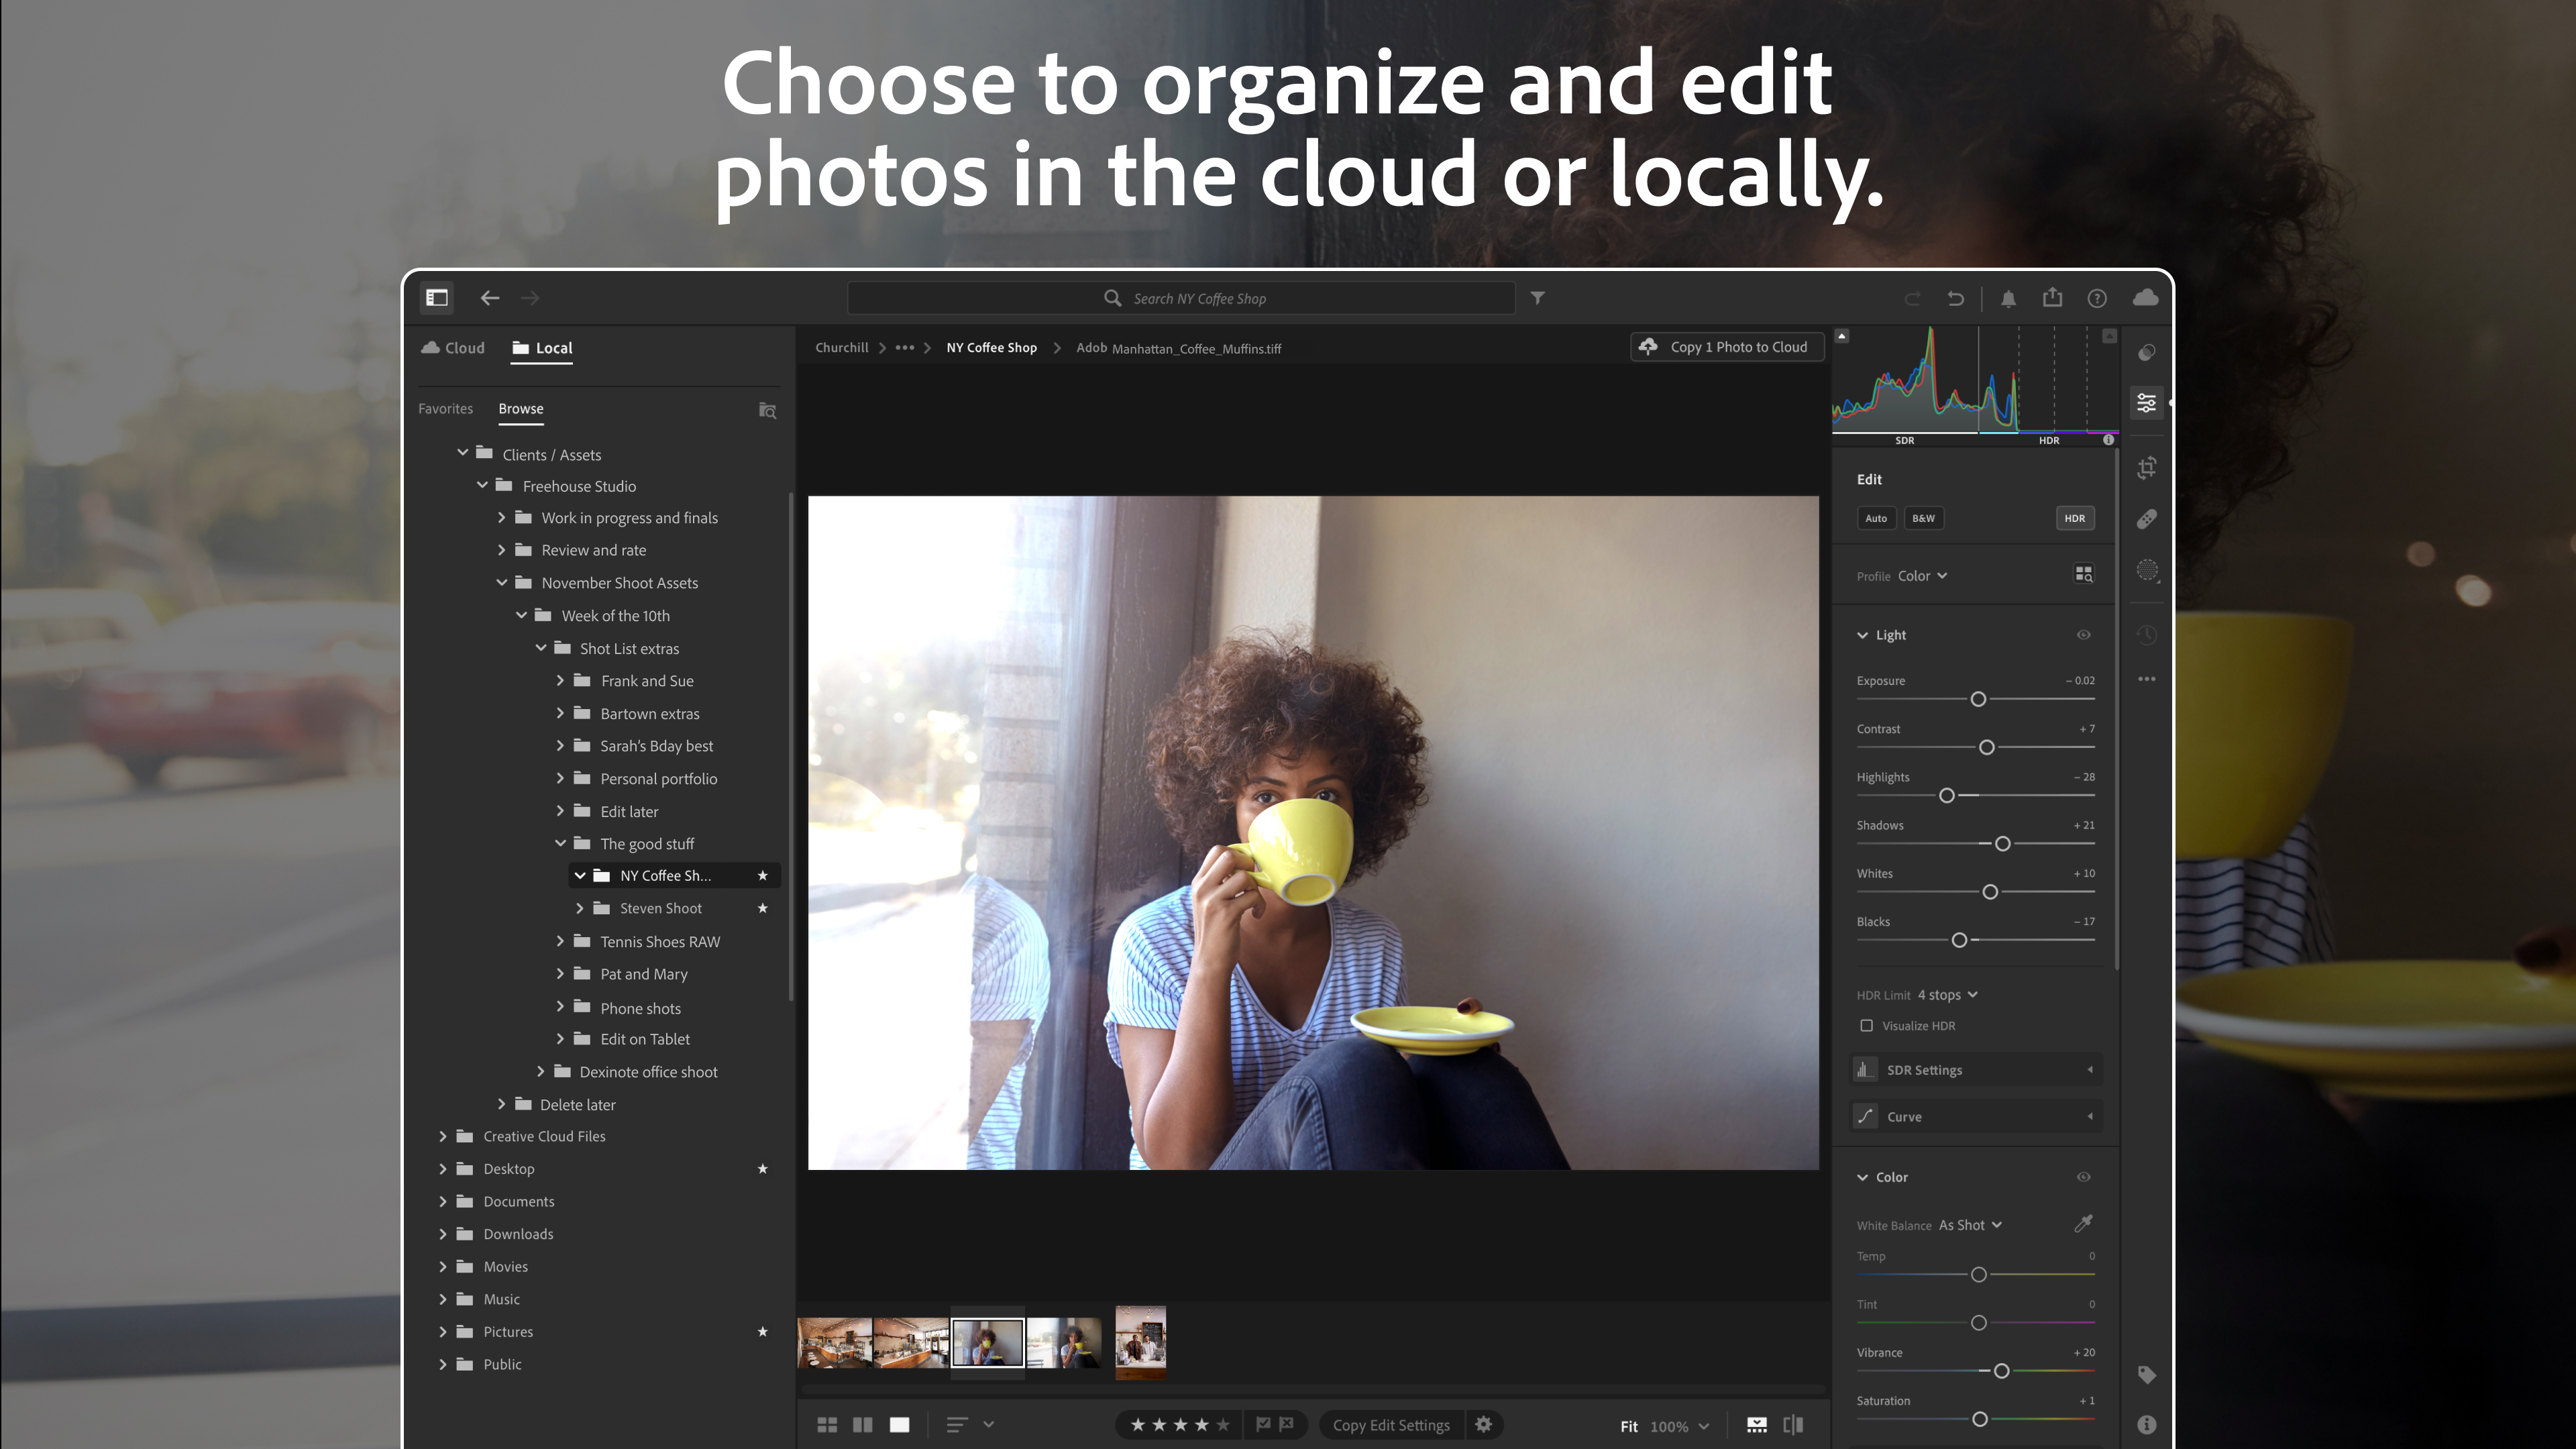Switch to grid view in toolbar
Viewport: 2576px width, 1449px height.
827,1424
